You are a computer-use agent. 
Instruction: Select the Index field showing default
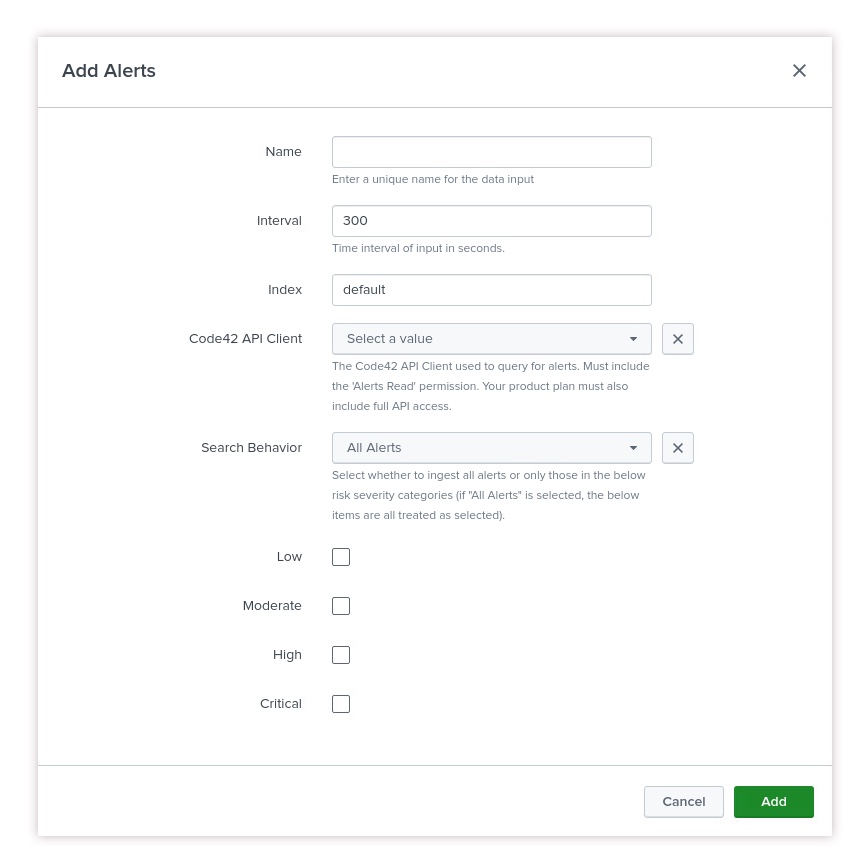[x=492, y=289]
